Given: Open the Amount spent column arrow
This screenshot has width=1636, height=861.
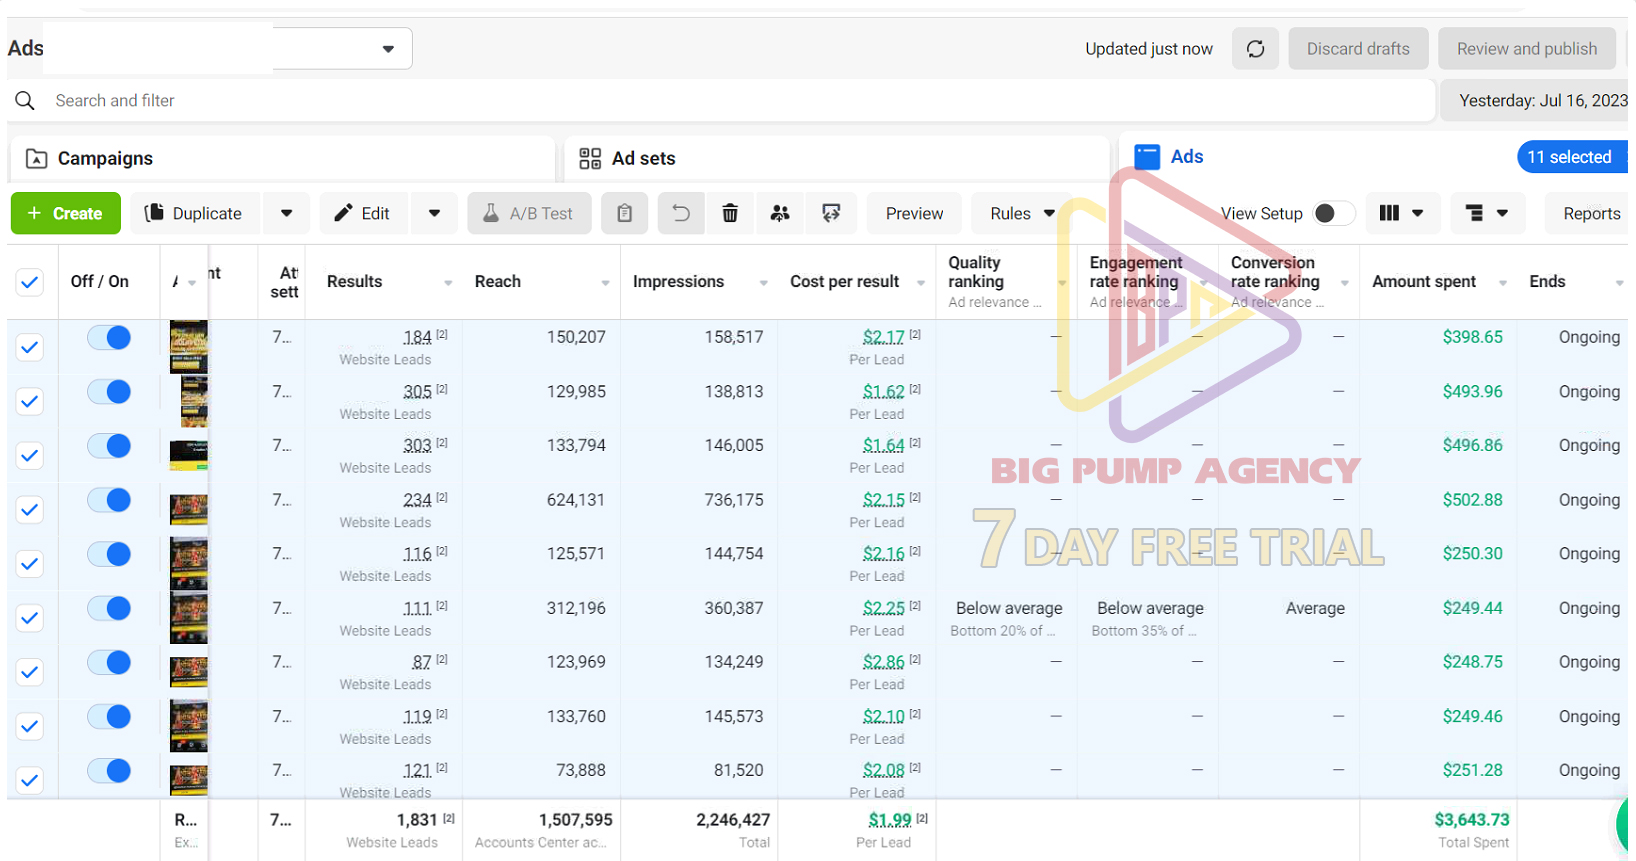Looking at the screenshot, I should pos(1503,283).
